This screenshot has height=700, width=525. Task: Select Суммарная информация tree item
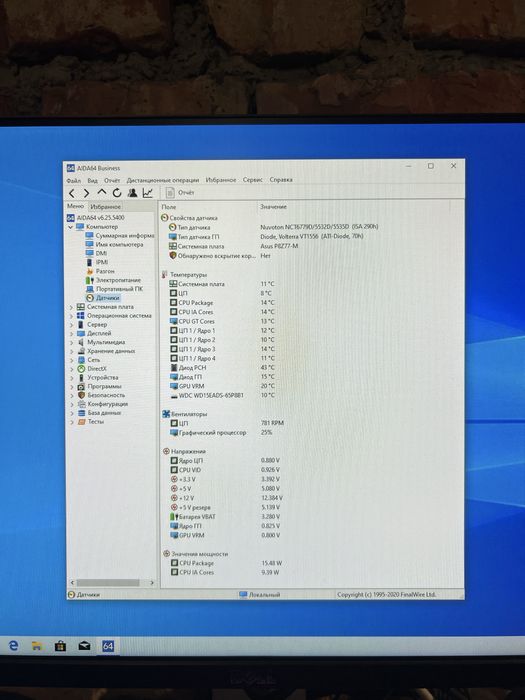[x=120, y=235]
